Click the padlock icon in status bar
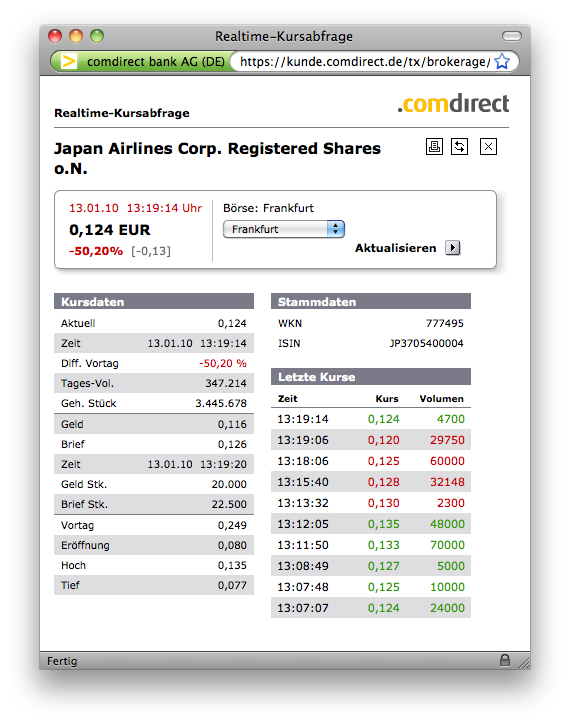Image resolution: width=570 pixels, height=724 pixels. pyautogui.click(x=505, y=660)
